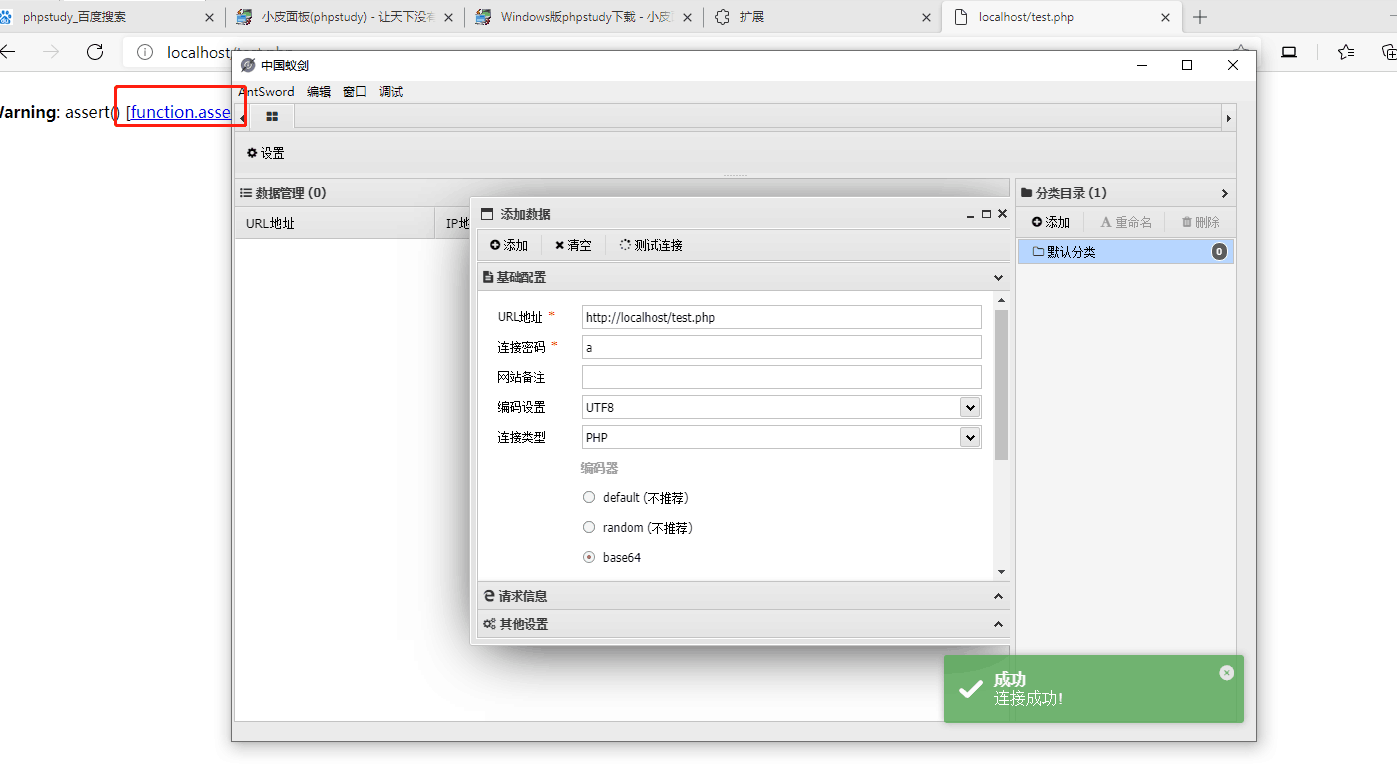Click the URL地址 column header

coord(334,223)
